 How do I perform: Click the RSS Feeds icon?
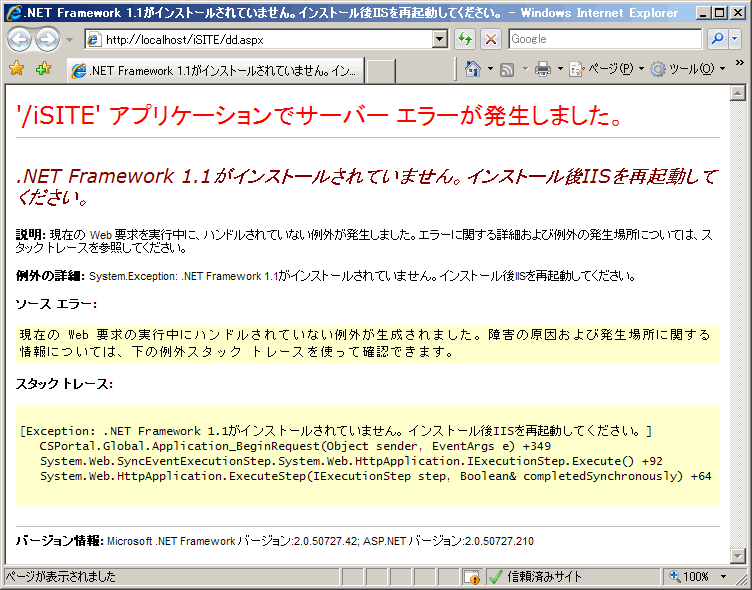coord(507,70)
